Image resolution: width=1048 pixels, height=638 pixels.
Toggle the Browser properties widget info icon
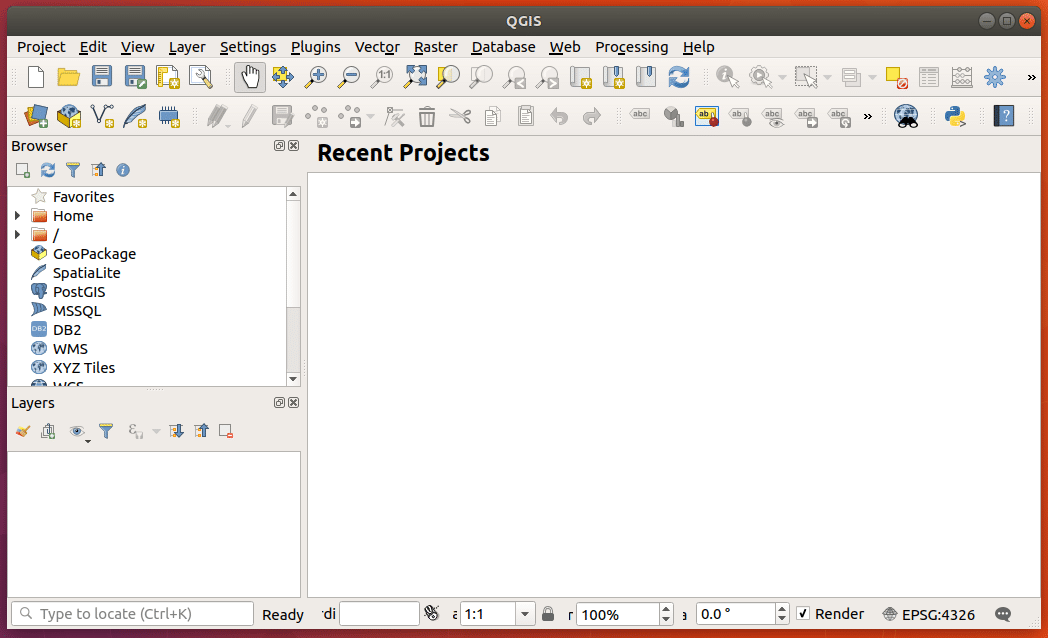tap(123, 170)
